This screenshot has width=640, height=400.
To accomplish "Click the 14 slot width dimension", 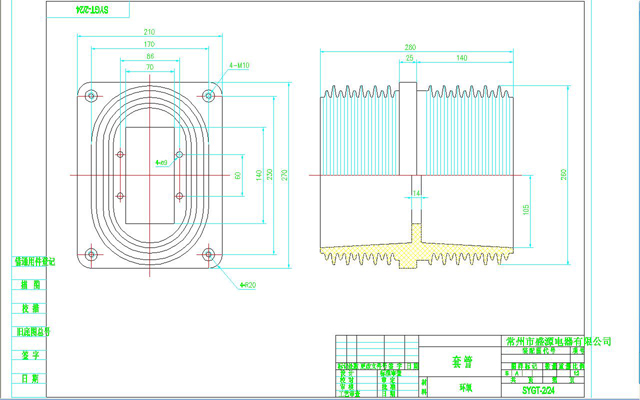I will click(x=417, y=191).
